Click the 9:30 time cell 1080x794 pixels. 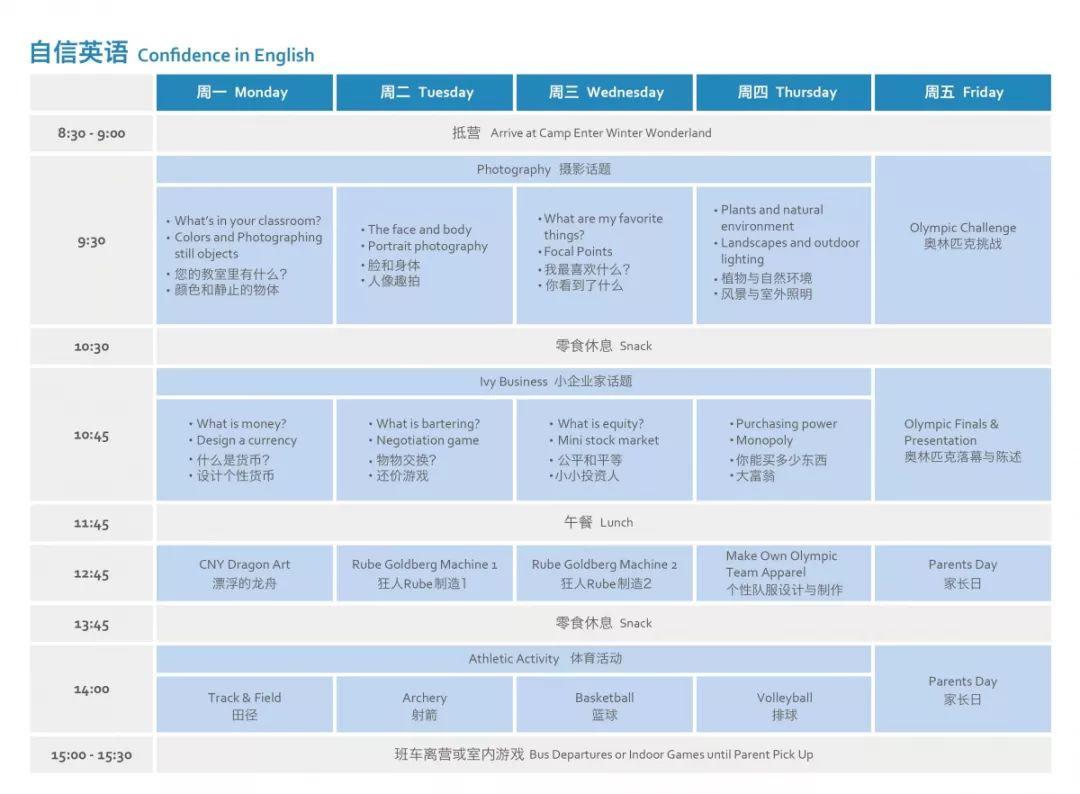click(x=92, y=240)
